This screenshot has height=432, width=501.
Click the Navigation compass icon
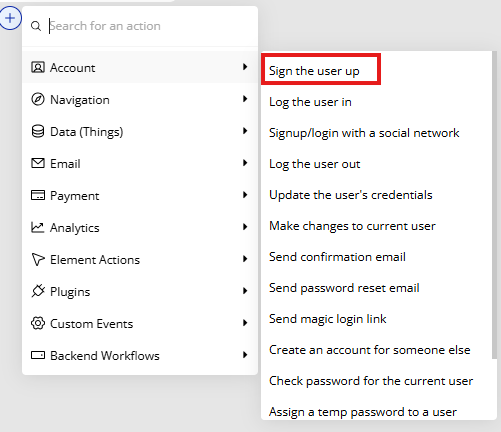38,99
